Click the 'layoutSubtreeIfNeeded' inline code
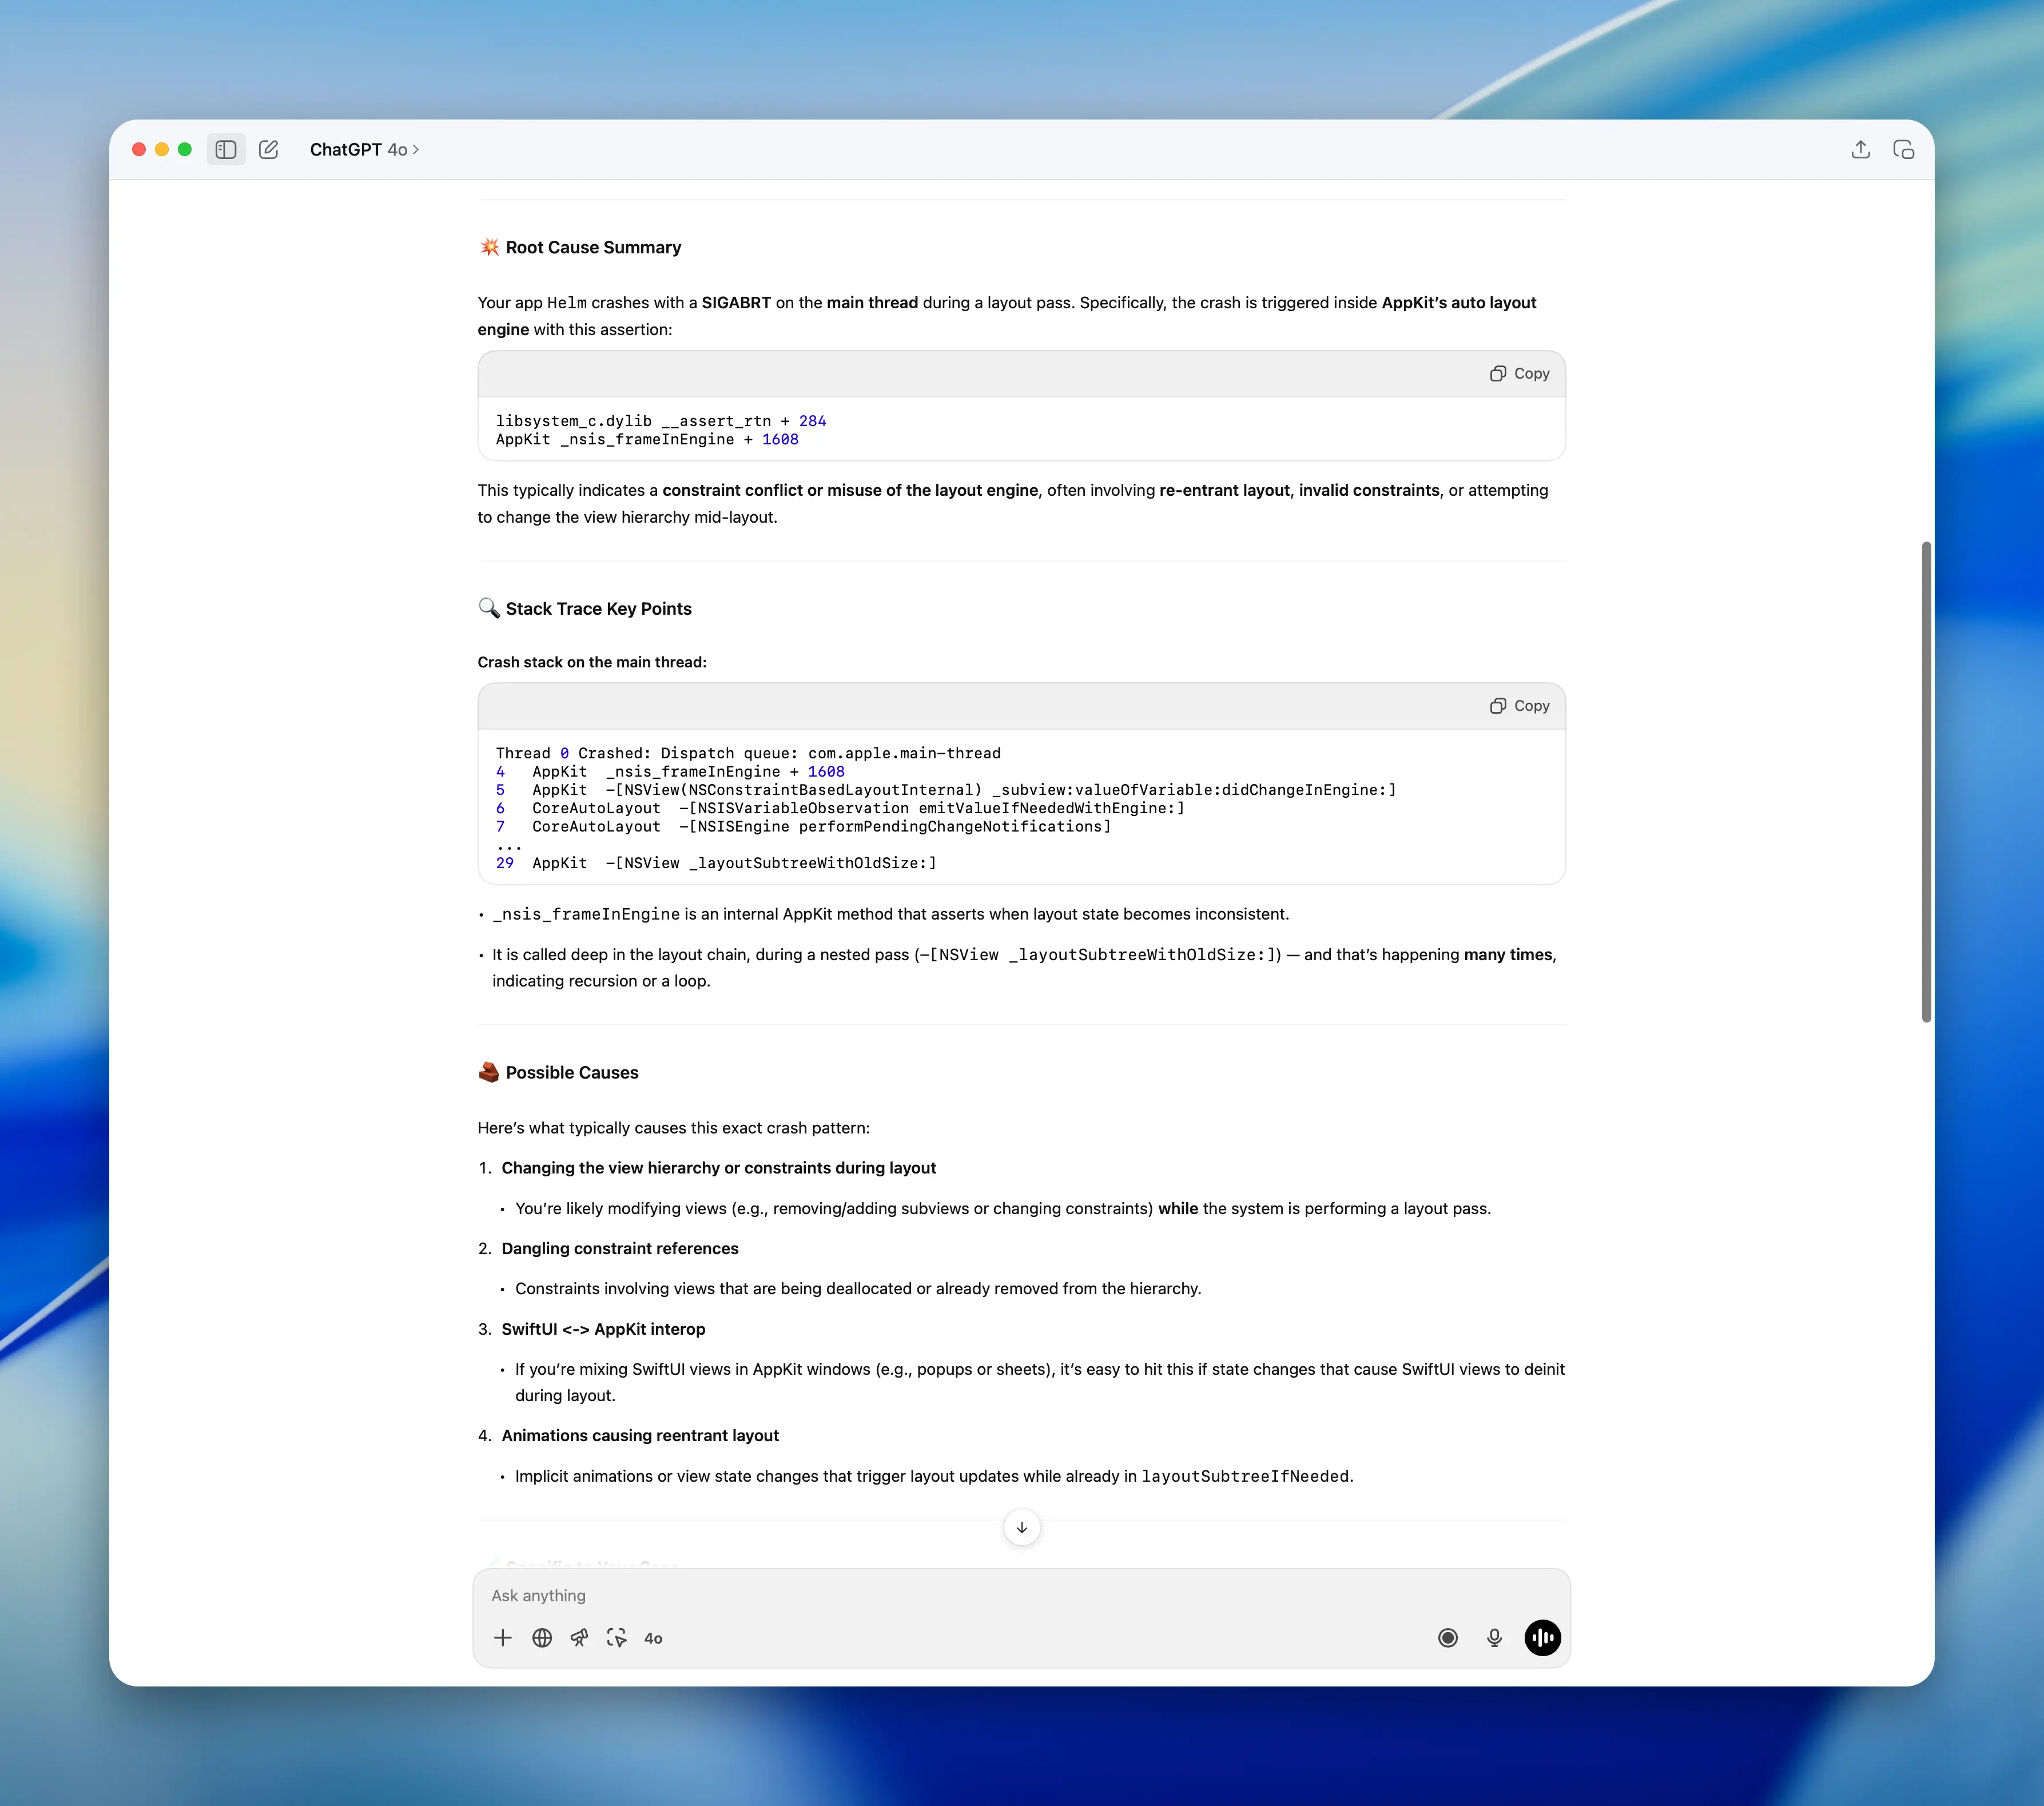The width and height of the screenshot is (2044, 1806). pyautogui.click(x=1245, y=1477)
